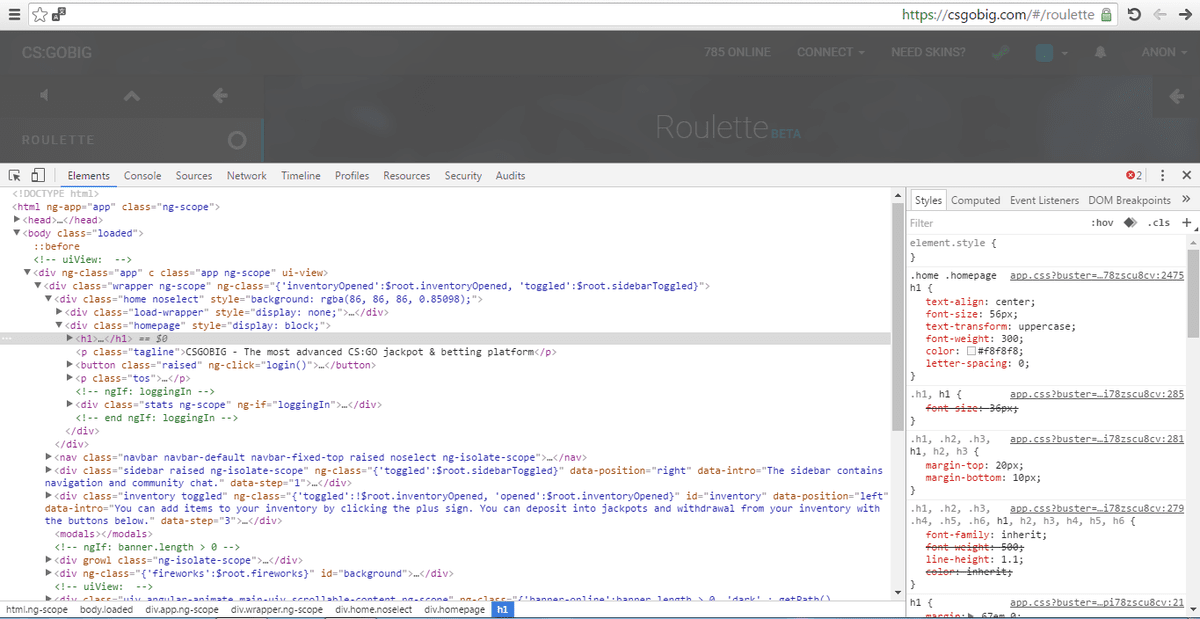Click the bookmark star icon
1200x619 pixels.
[x=39, y=15]
